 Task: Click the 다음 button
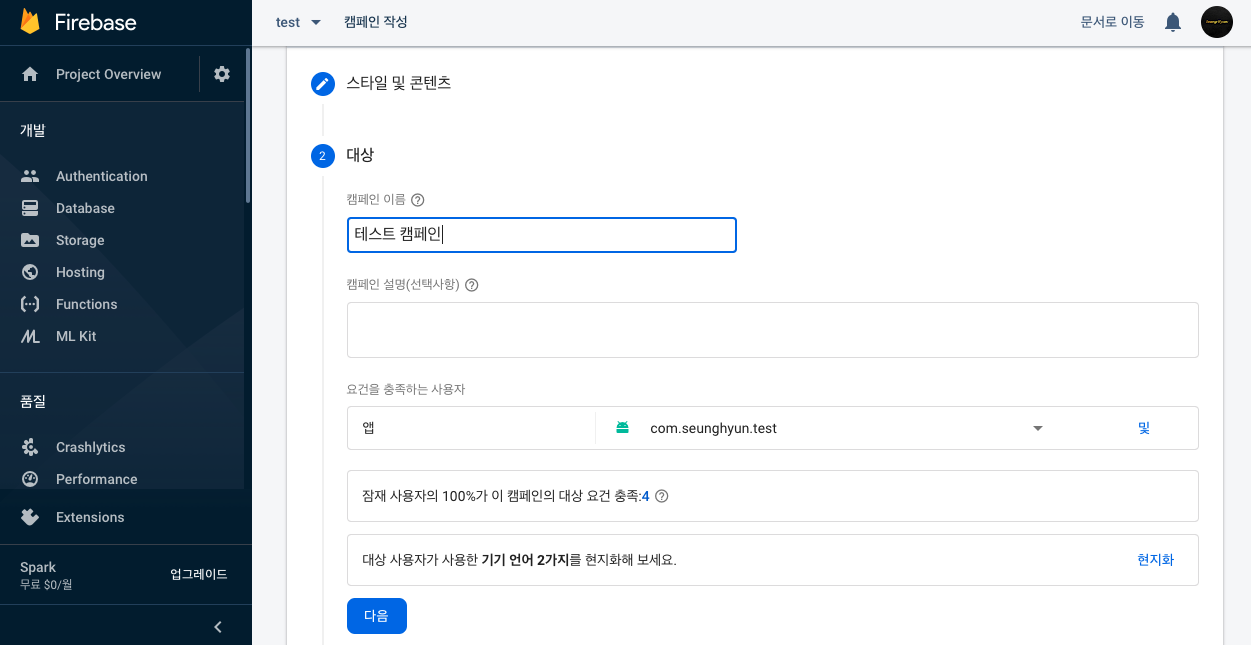pos(376,616)
